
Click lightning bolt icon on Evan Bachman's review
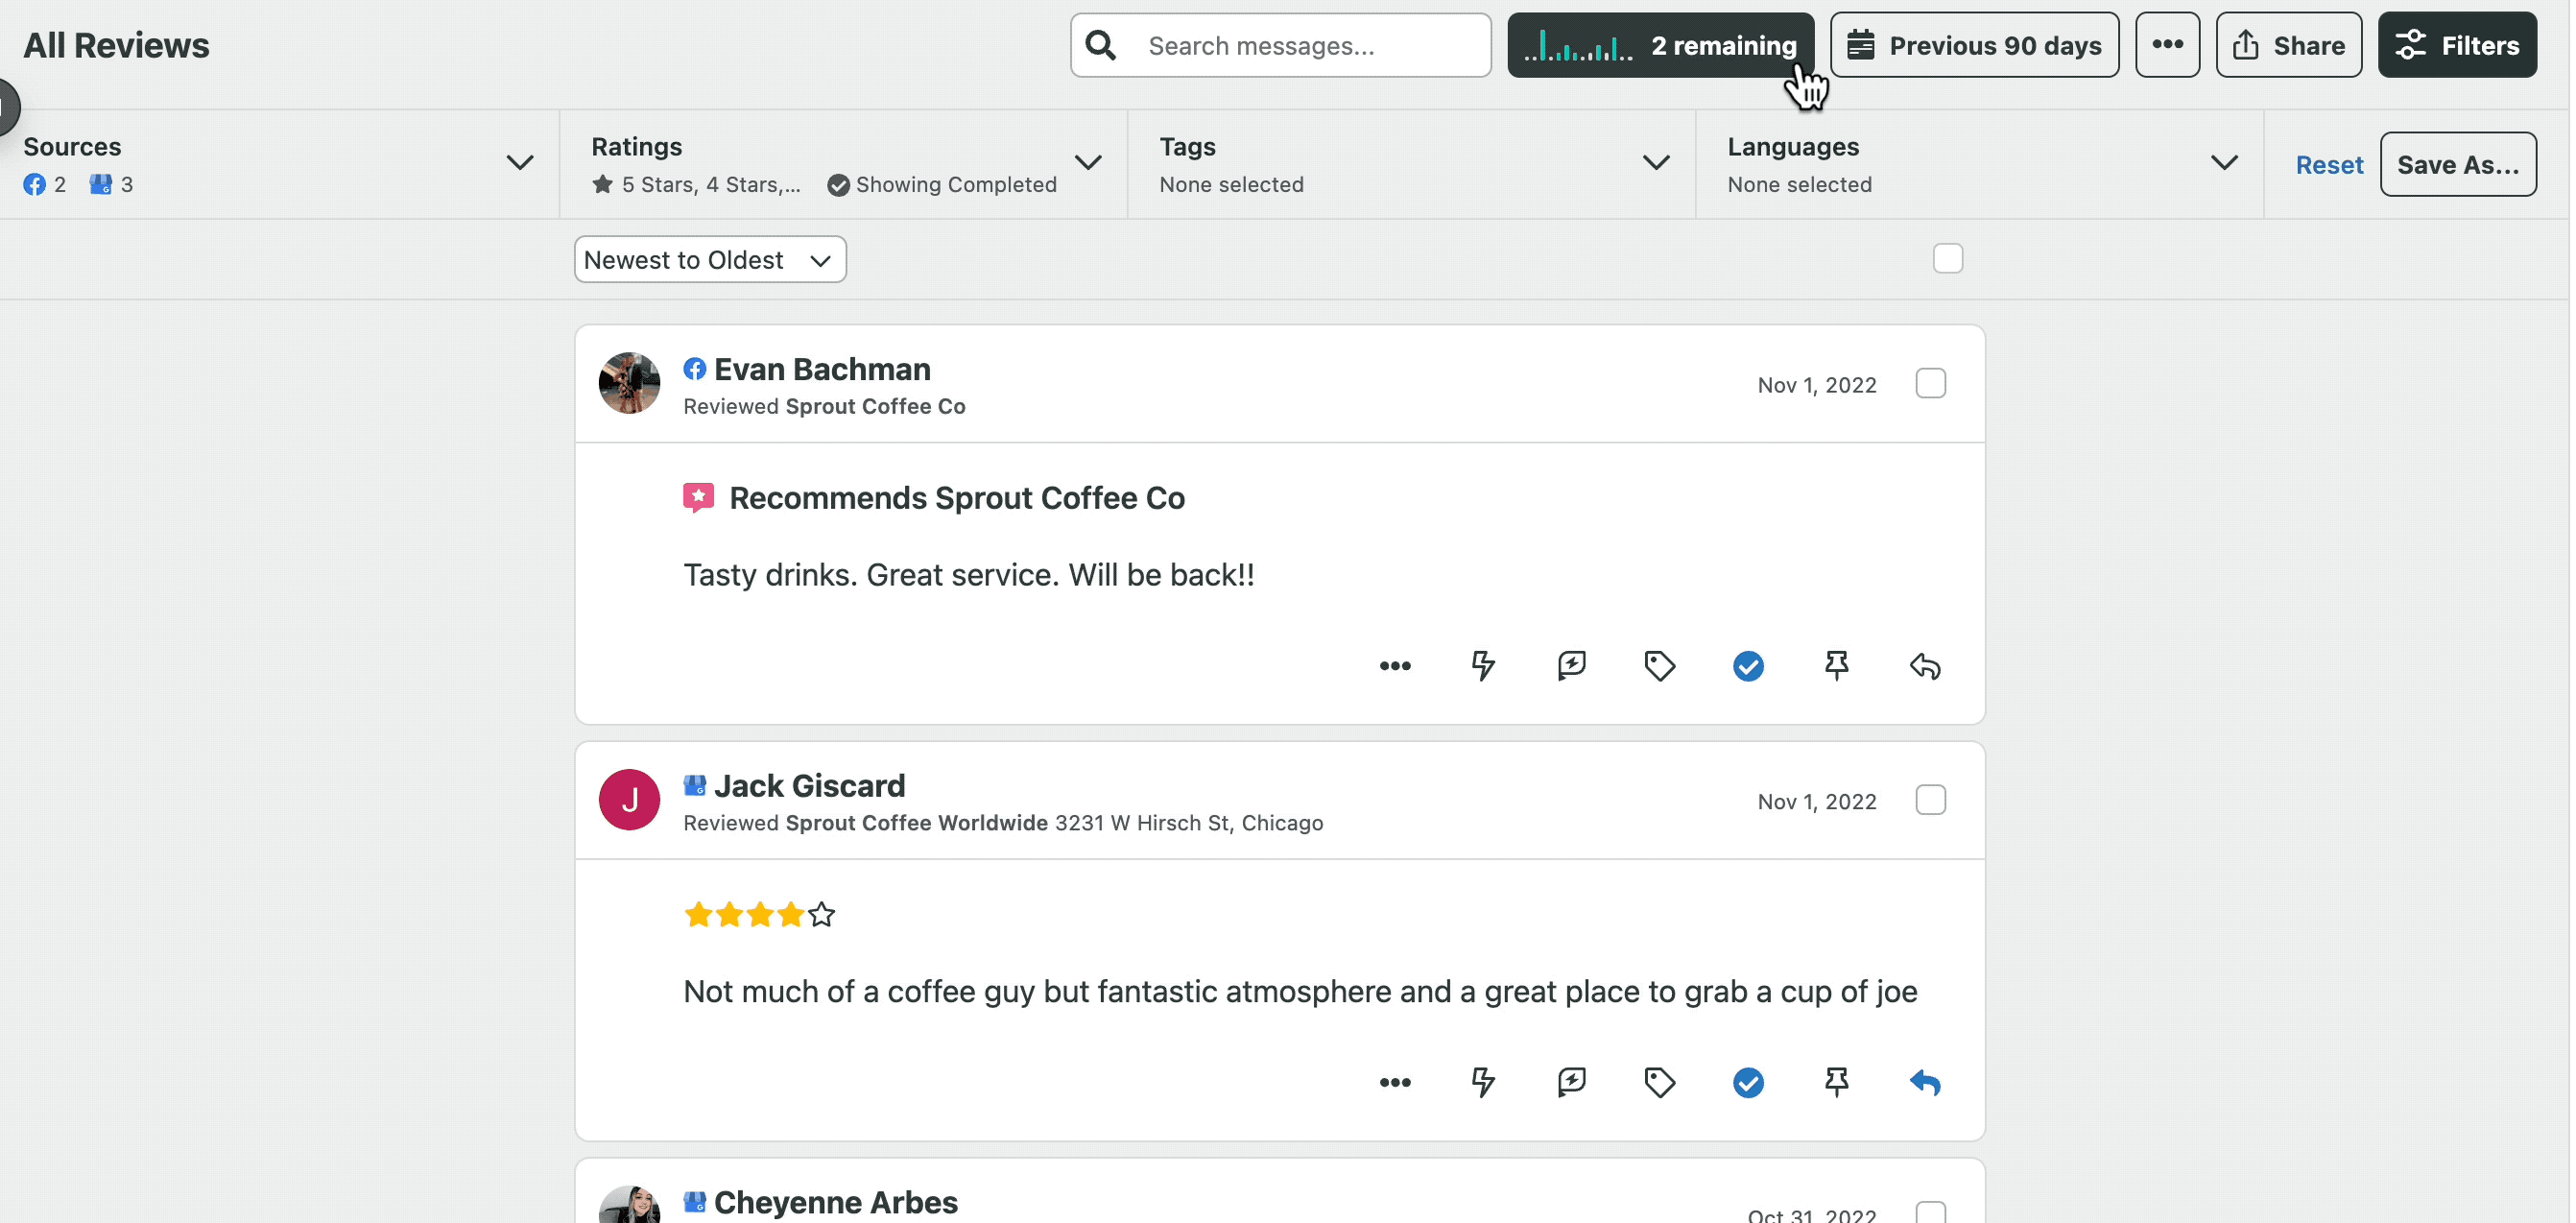(x=1483, y=666)
